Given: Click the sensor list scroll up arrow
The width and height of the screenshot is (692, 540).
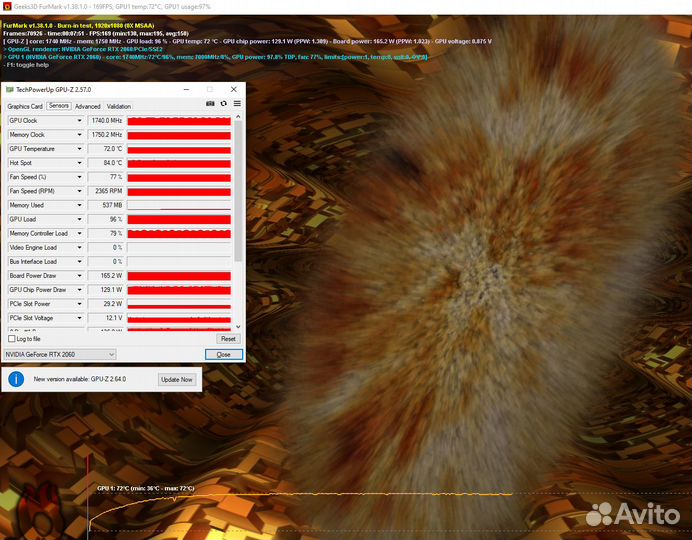Looking at the screenshot, I should click(238, 117).
